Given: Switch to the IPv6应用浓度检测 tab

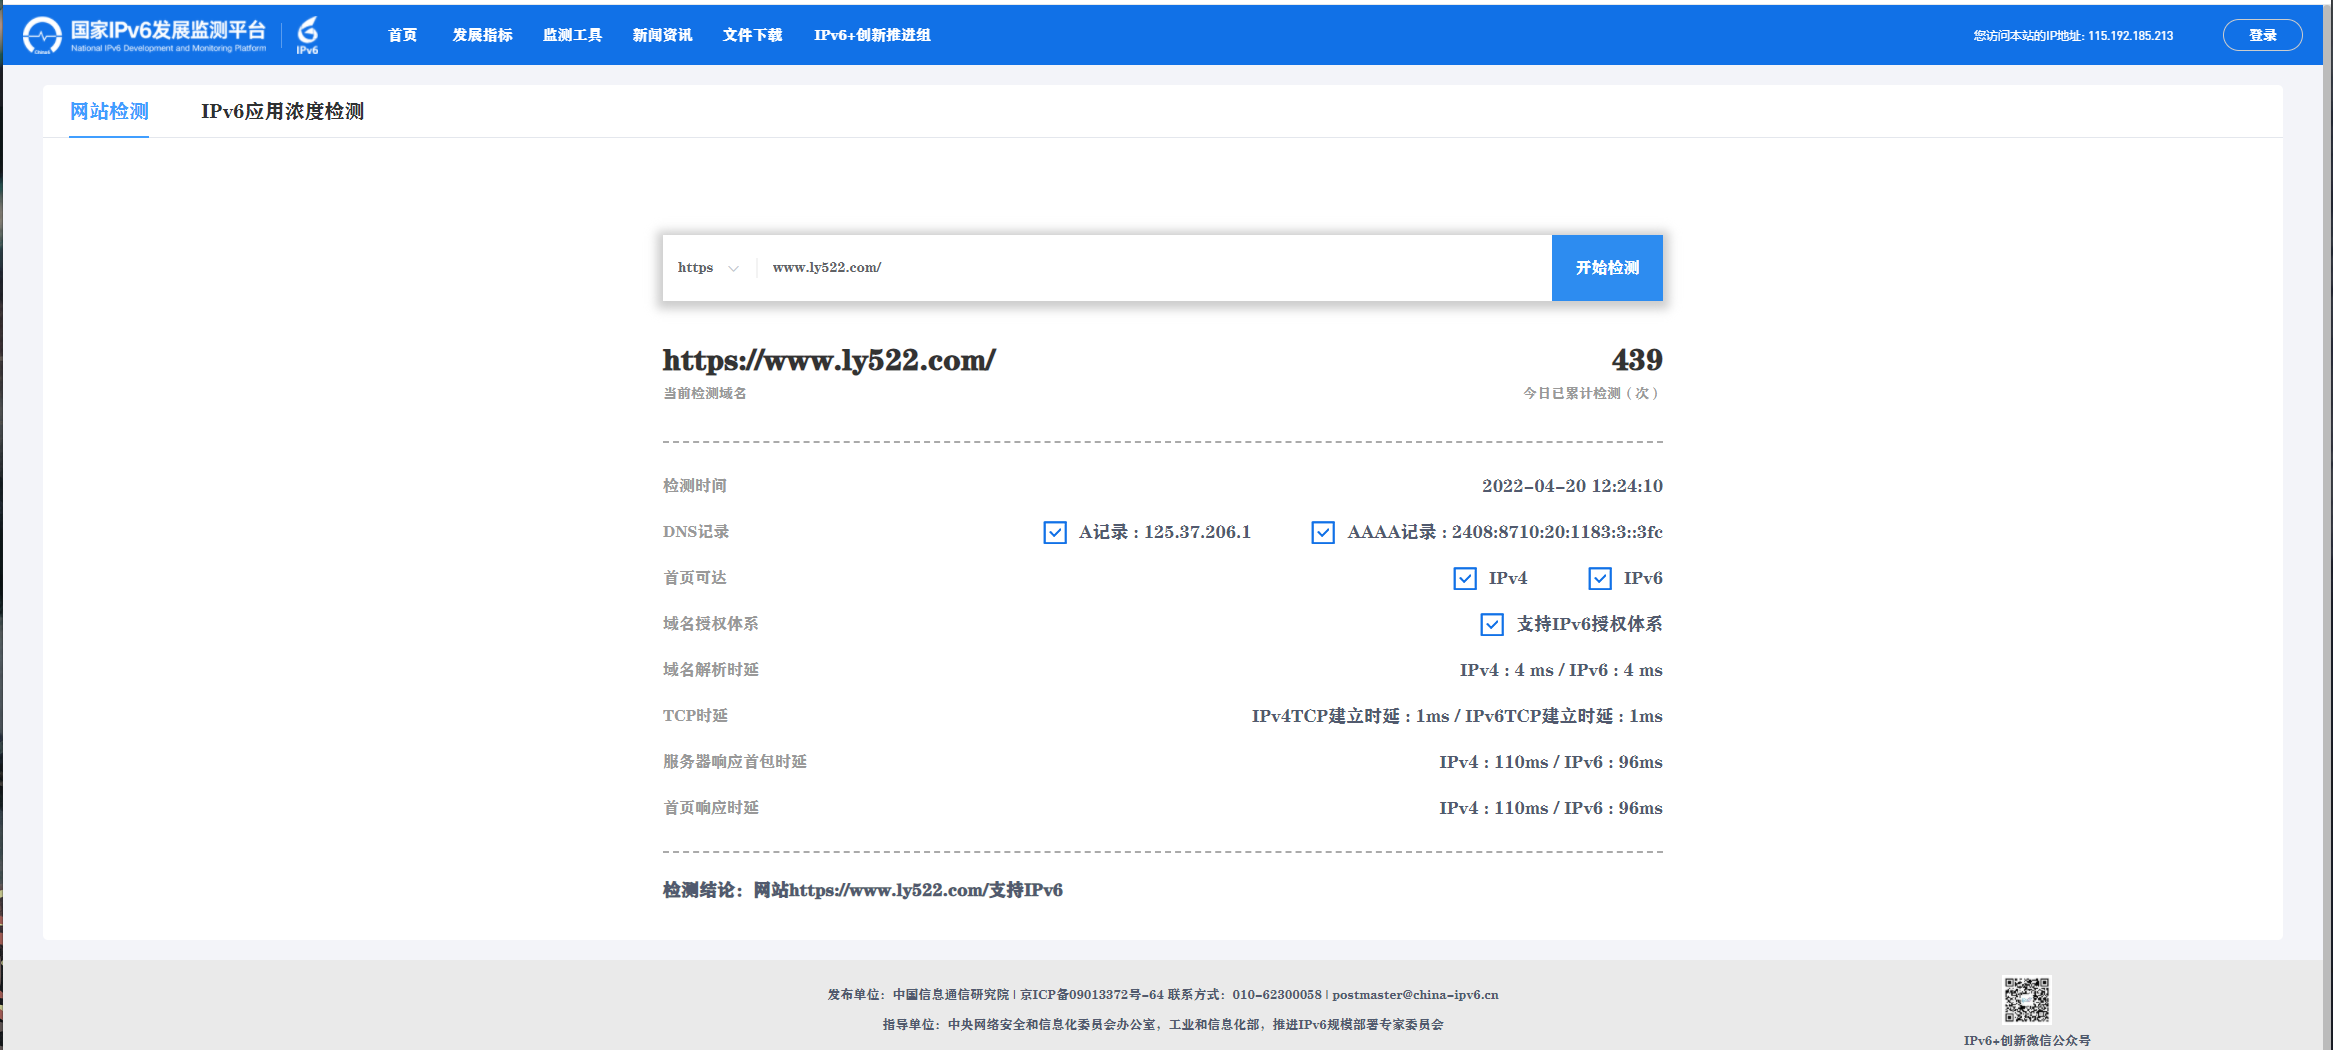Looking at the screenshot, I should 283,112.
